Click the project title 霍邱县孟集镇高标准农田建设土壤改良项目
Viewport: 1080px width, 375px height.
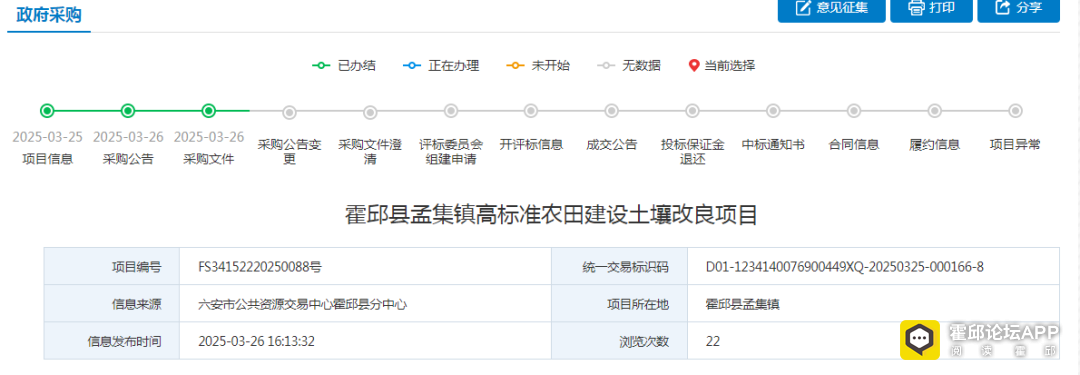click(551, 215)
